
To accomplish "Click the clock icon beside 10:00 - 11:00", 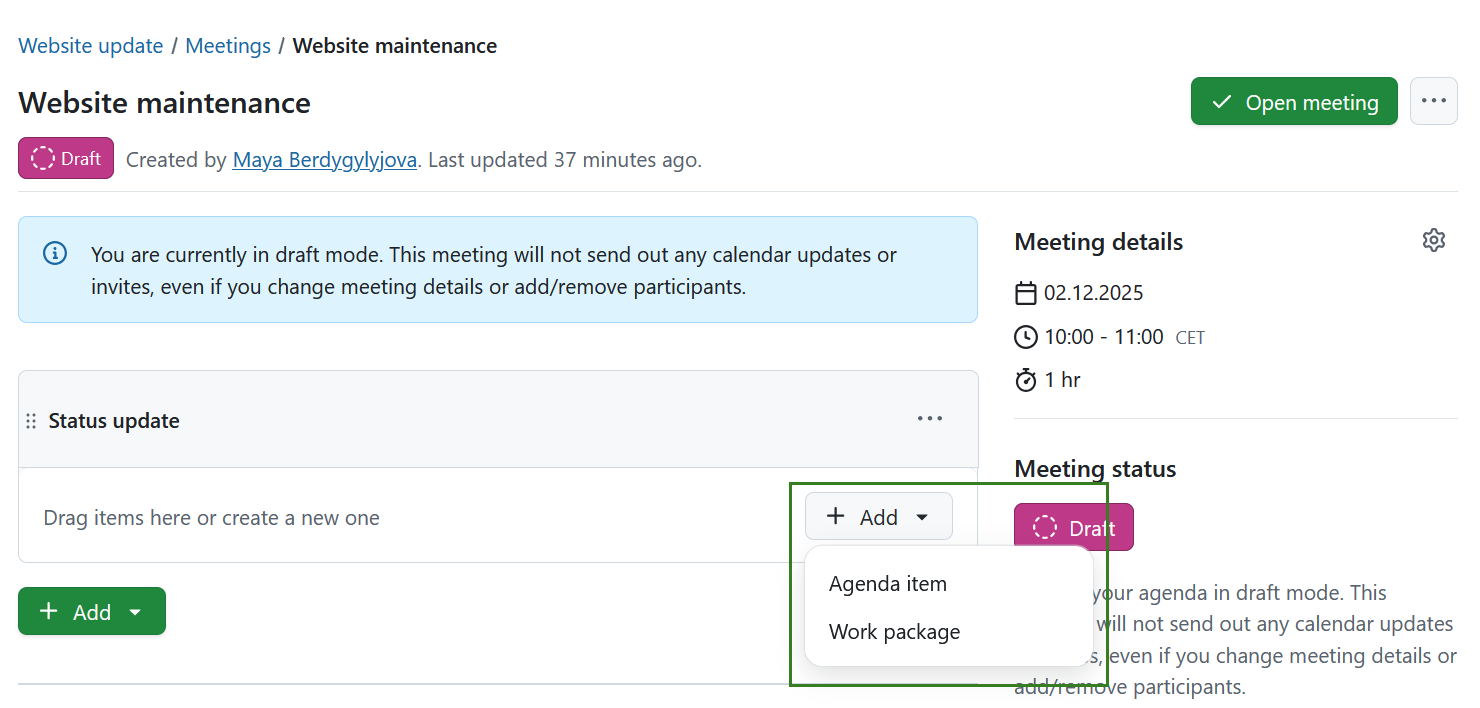I will [x=1025, y=337].
